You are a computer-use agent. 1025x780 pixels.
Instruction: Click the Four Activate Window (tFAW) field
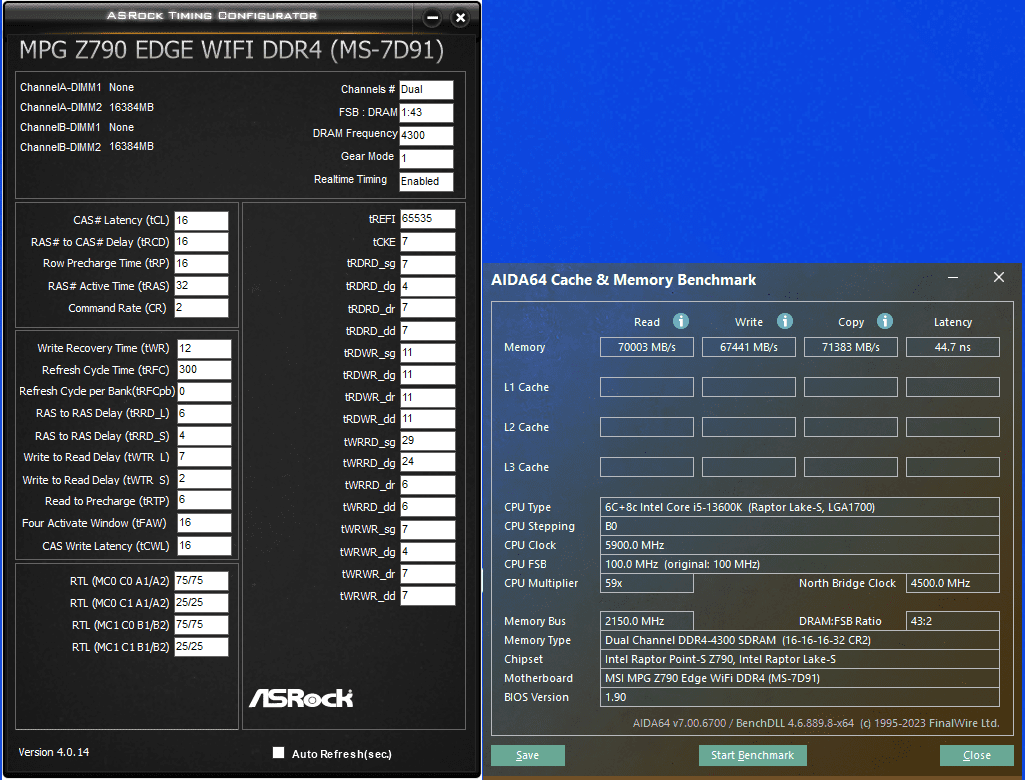(x=204, y=523)
